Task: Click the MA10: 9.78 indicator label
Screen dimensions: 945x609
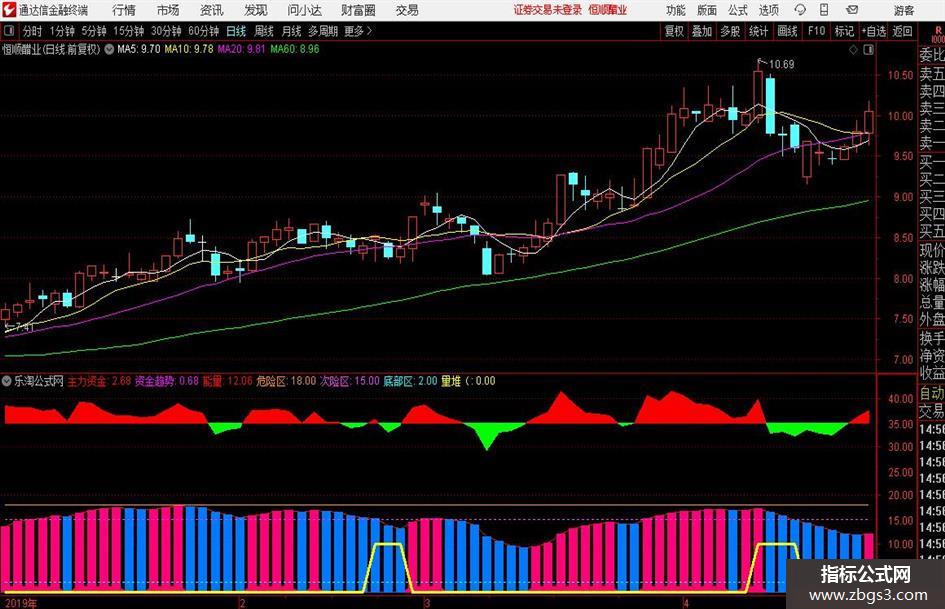Action: (189, 49)
